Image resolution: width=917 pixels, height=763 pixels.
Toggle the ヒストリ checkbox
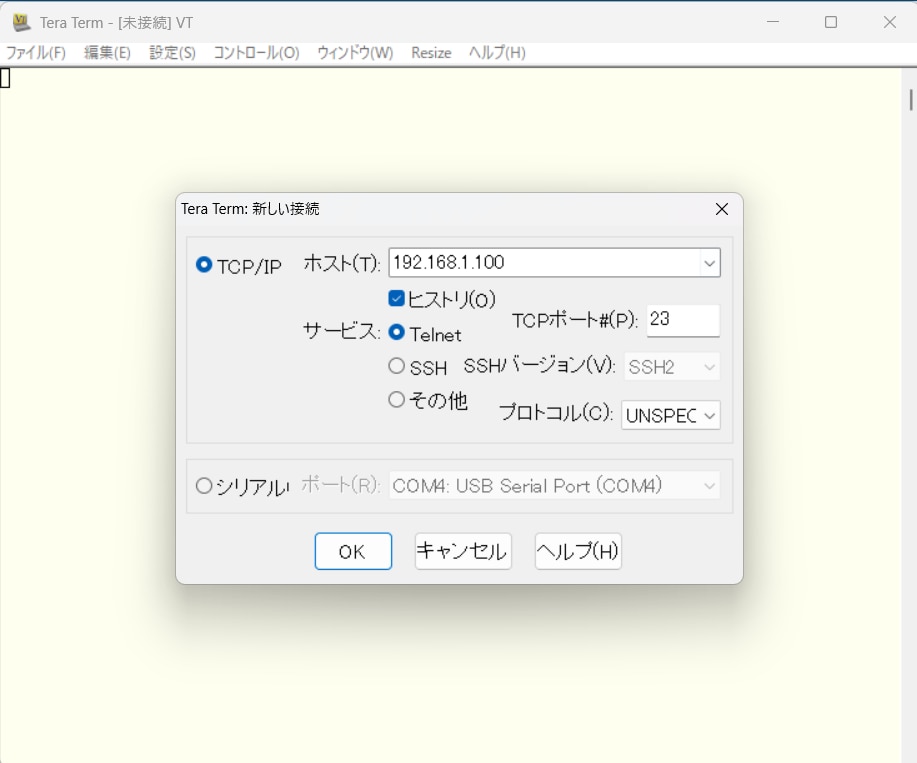pos(396,298)
